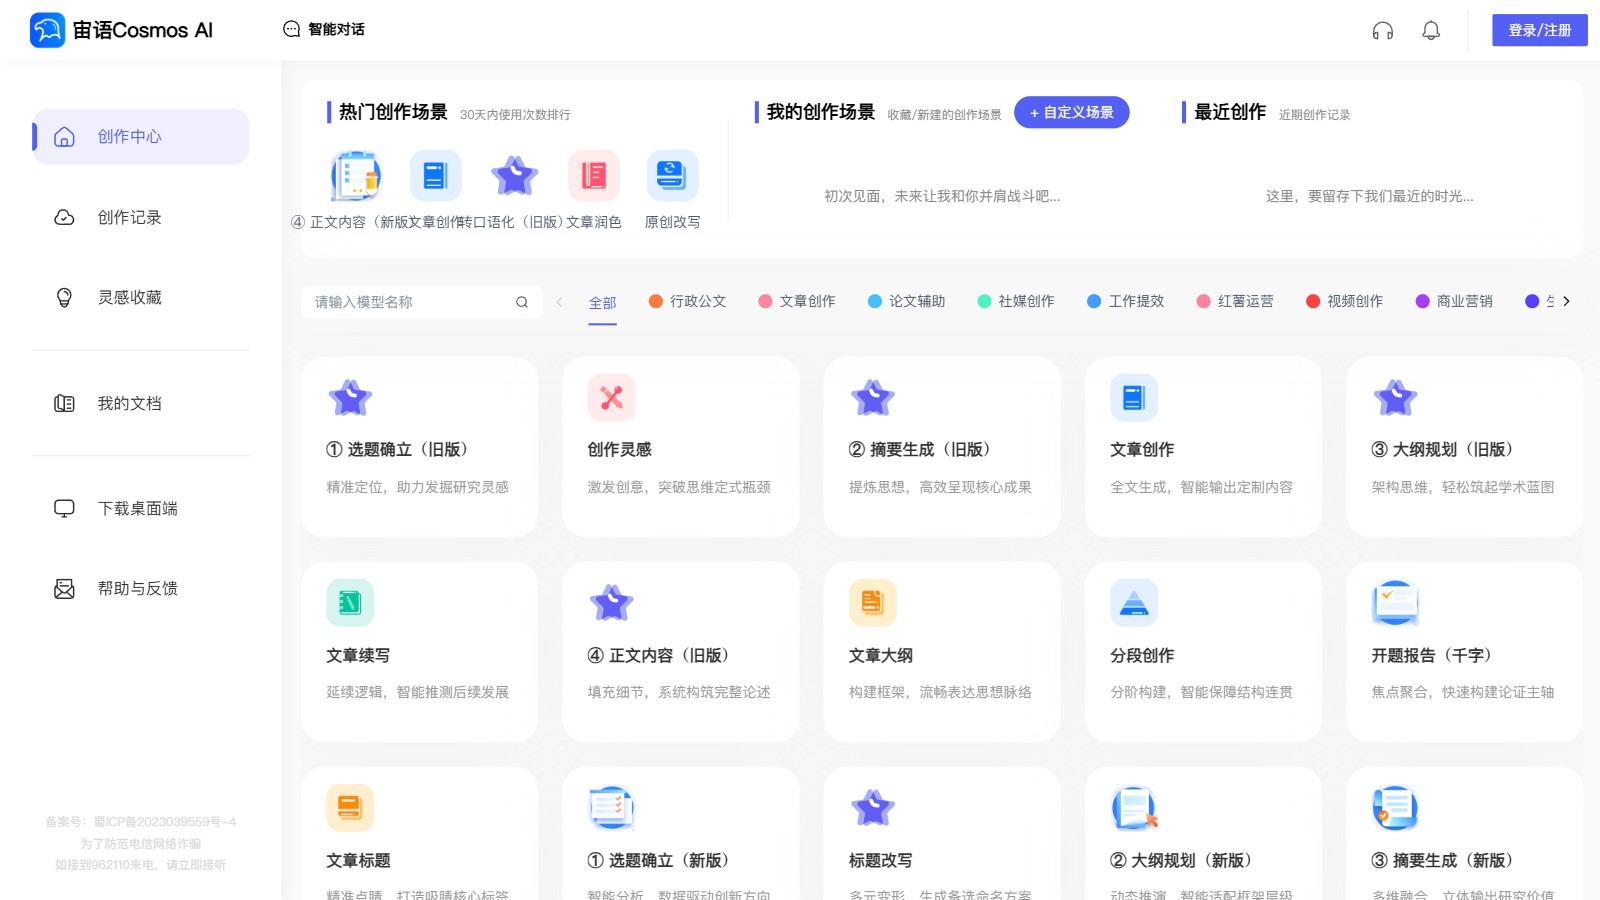Select the 原创改写 scene icon
This screenshot has height=900, width=1600.
click(x=672, y=175)
